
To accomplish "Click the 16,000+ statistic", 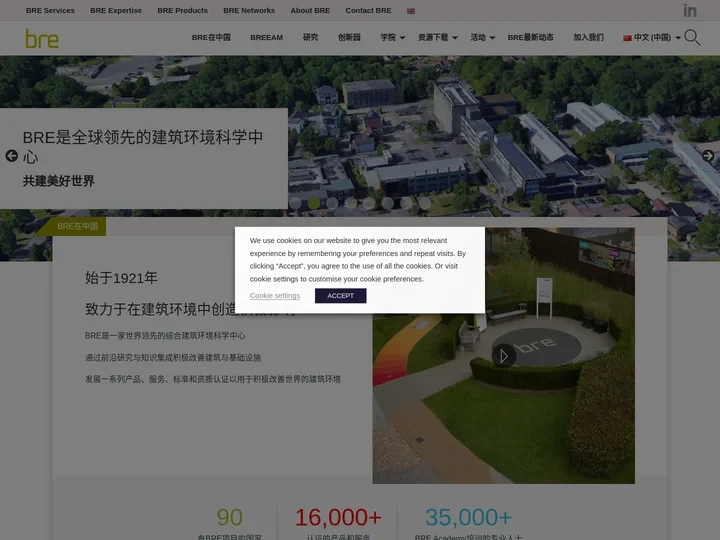I will coord(338,518).
